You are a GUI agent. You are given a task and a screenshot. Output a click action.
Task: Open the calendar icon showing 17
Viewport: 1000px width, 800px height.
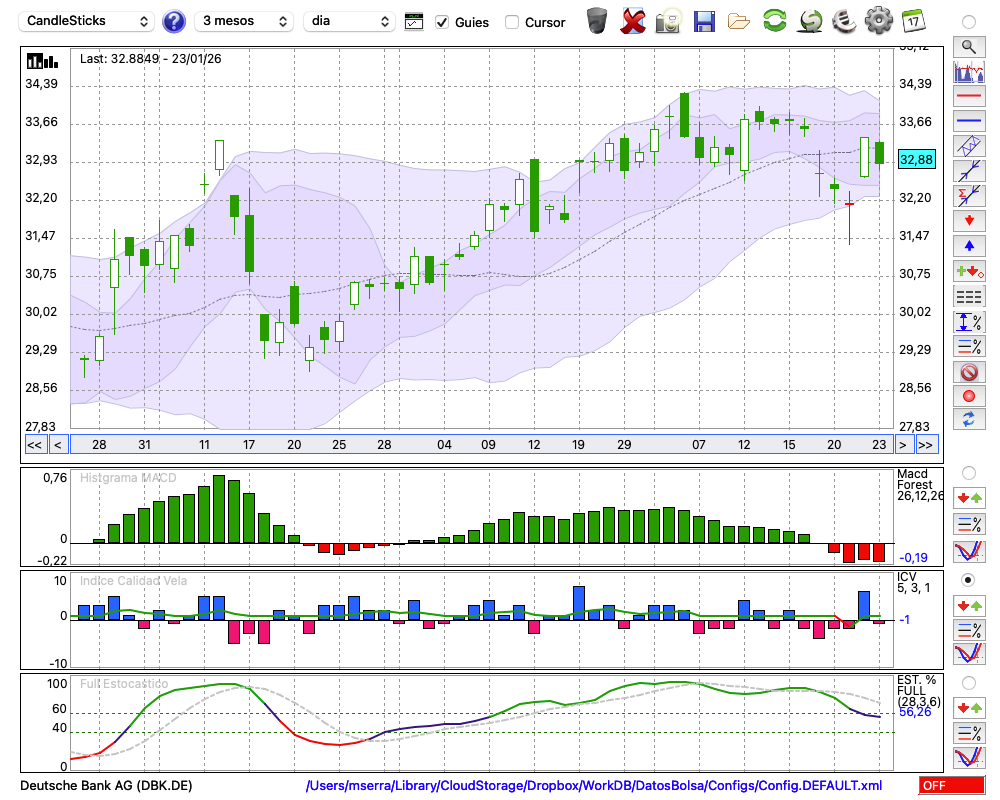pos(913,21)
